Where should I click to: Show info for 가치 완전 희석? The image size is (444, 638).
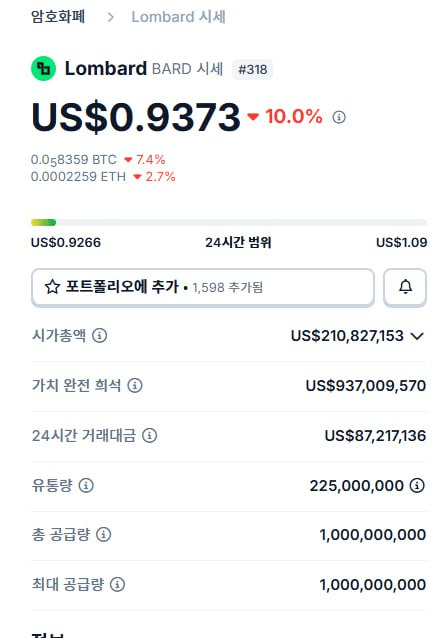135,385
